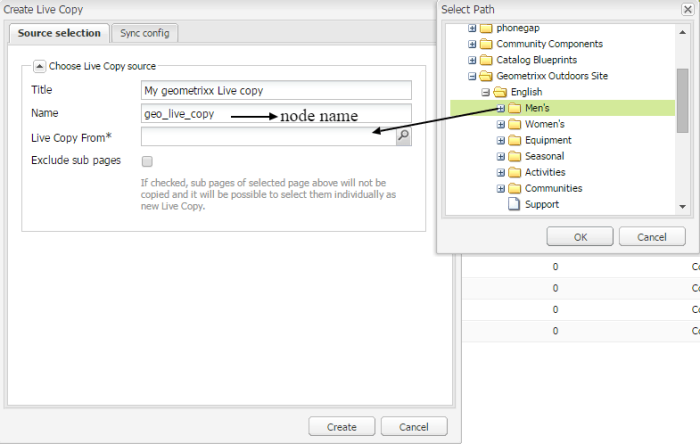Click the Equipment folder icon
The width and height of the screenshot is (700, 444).
coord(514,140)
